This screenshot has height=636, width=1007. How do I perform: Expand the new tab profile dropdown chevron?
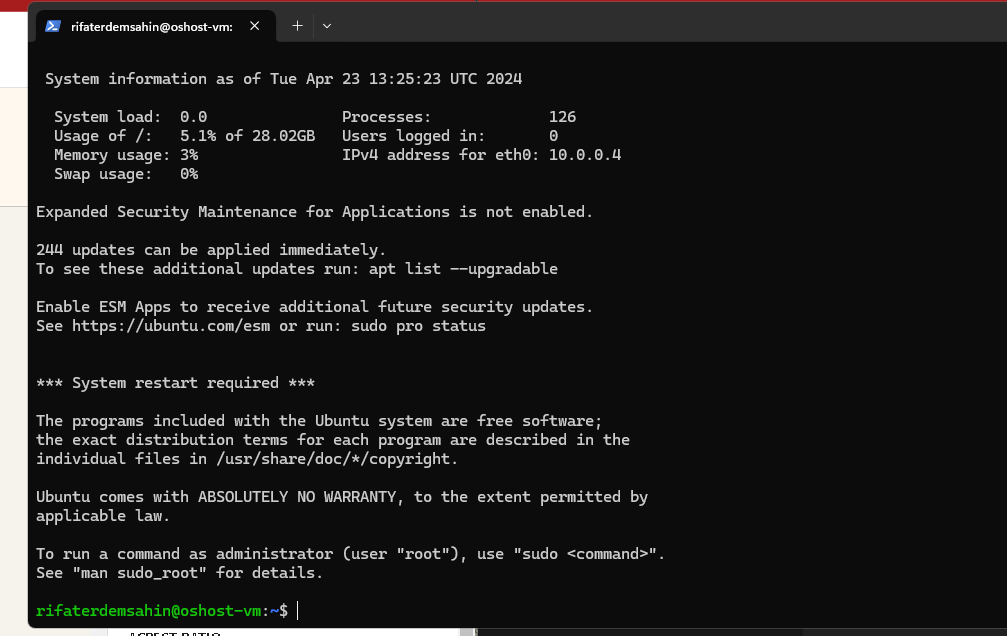click(x=327, y=26)
